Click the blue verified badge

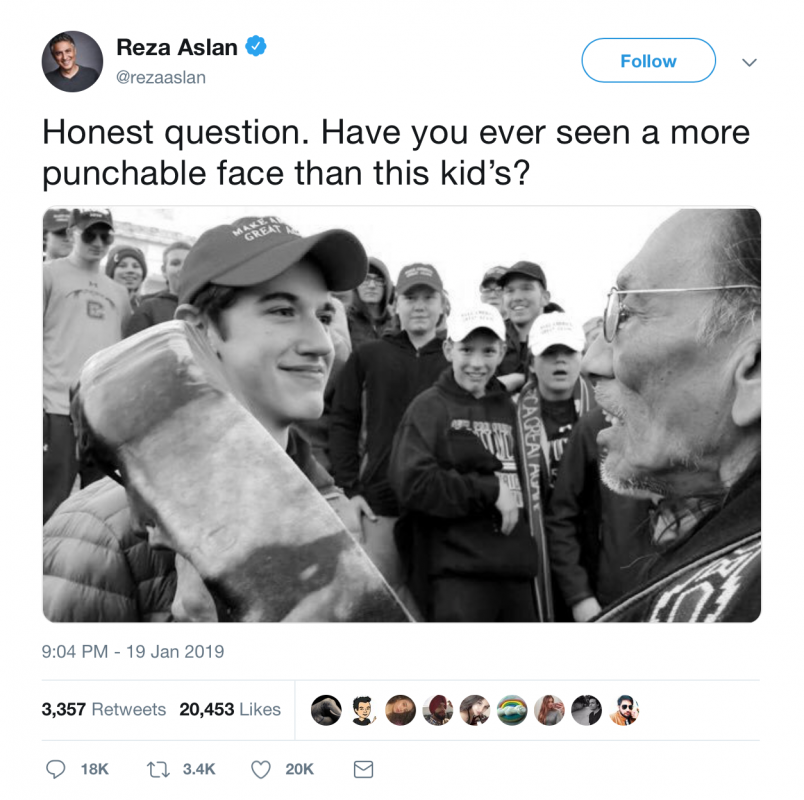point(255,46)
